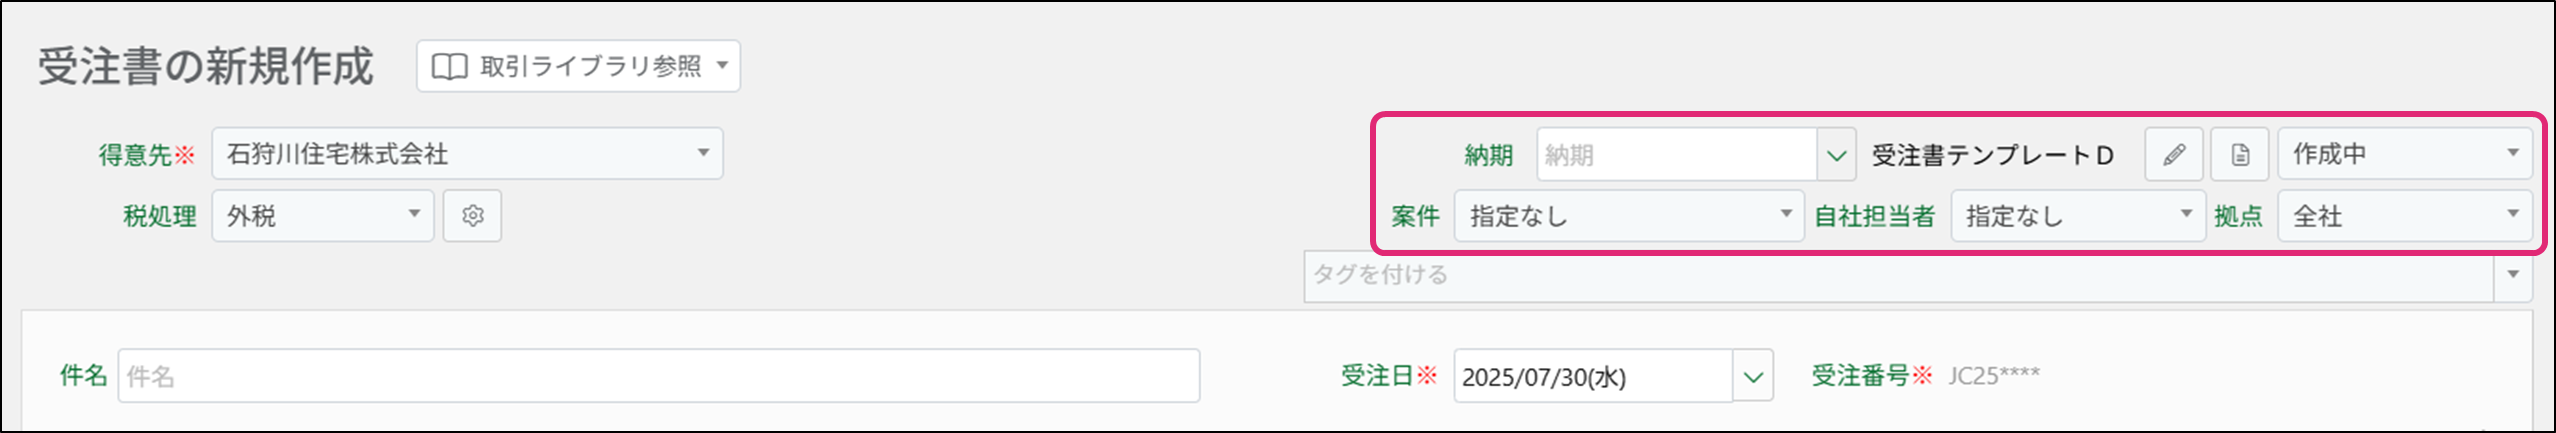Open the 自社担当者 dropdown
2556x433 pixels.
point(2186,215)
